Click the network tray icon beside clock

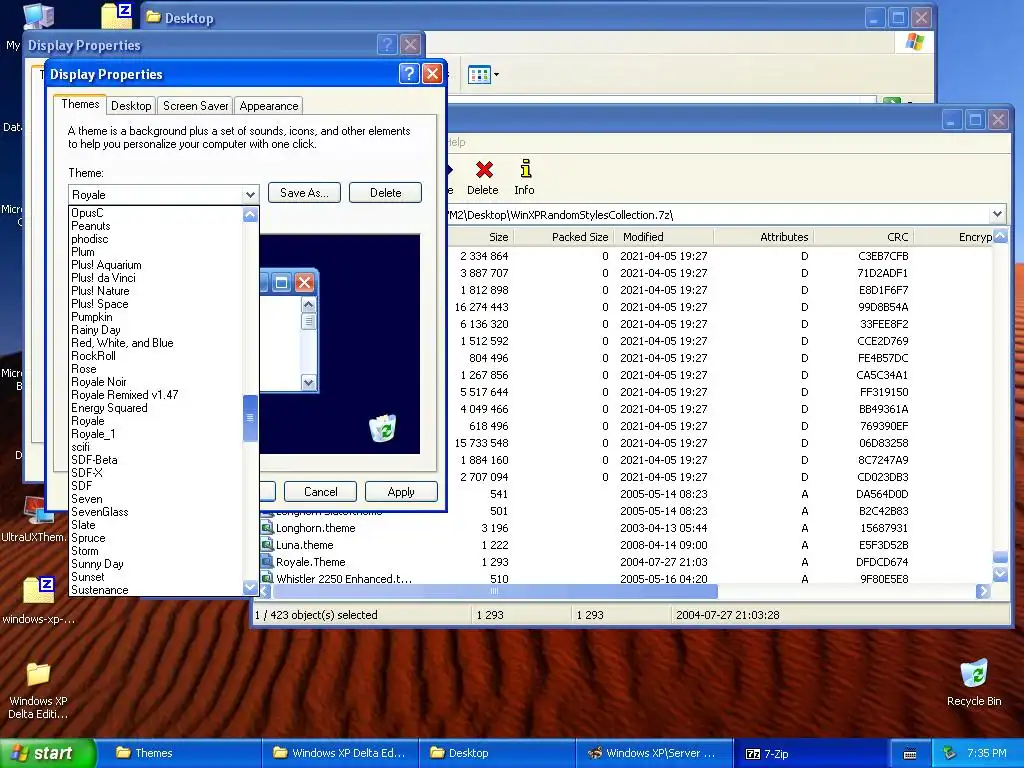coord(950,754)
